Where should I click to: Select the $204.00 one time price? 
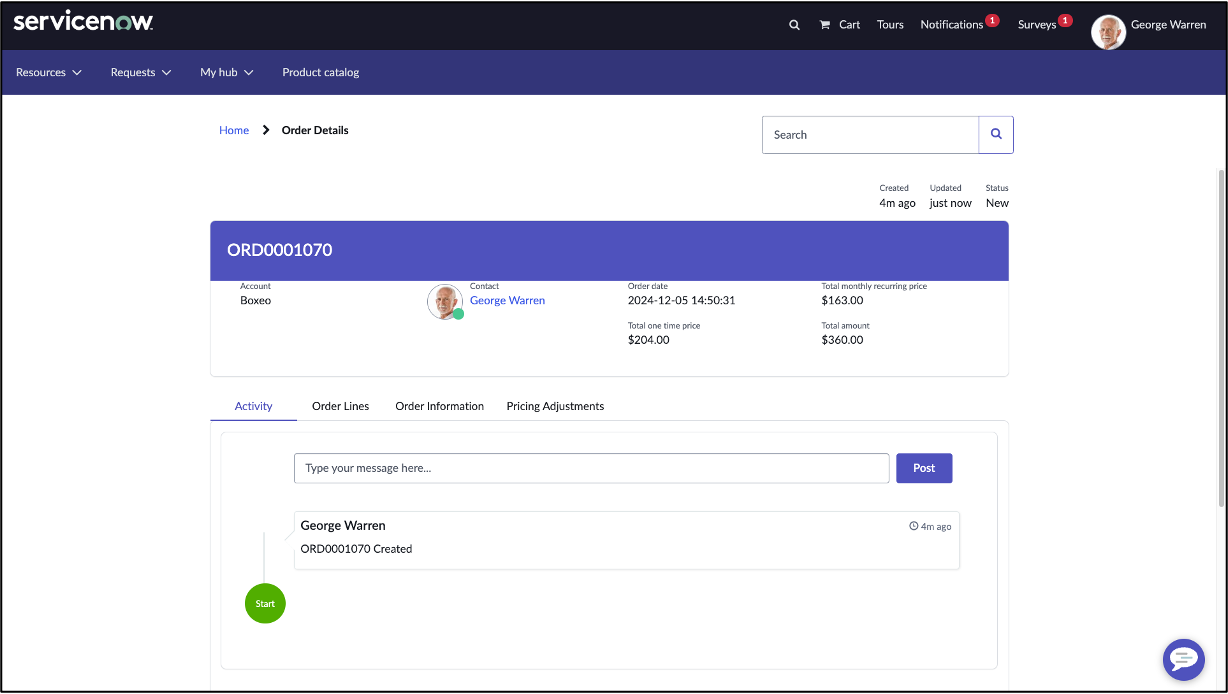click(649, 340)
